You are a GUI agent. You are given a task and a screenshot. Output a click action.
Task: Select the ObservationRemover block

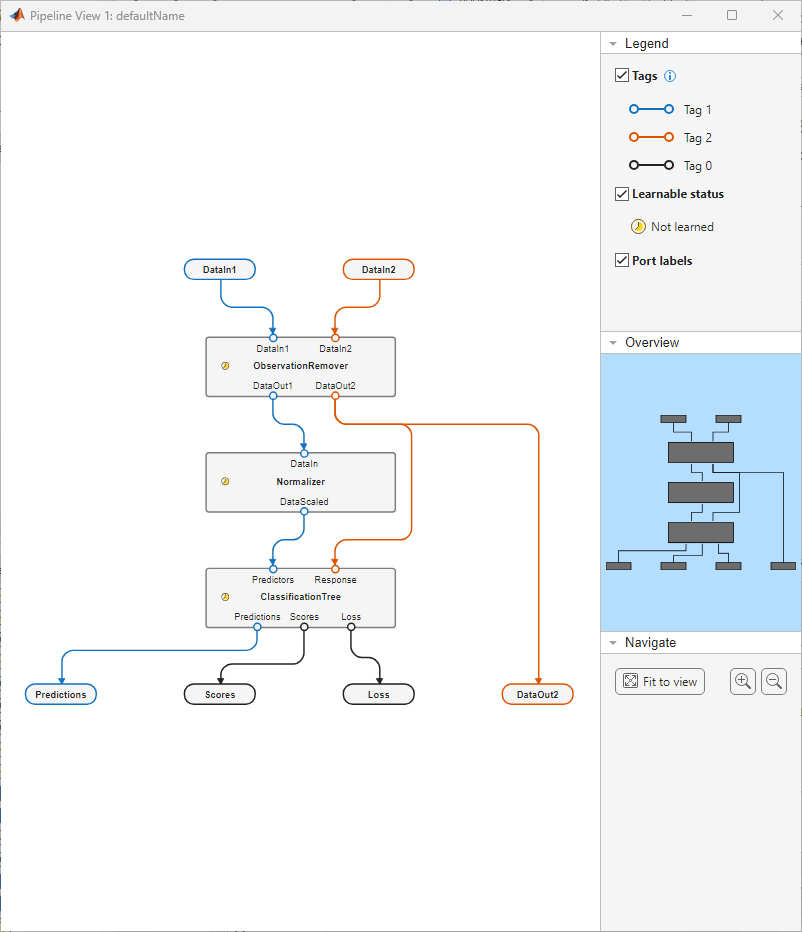[300, 366]
